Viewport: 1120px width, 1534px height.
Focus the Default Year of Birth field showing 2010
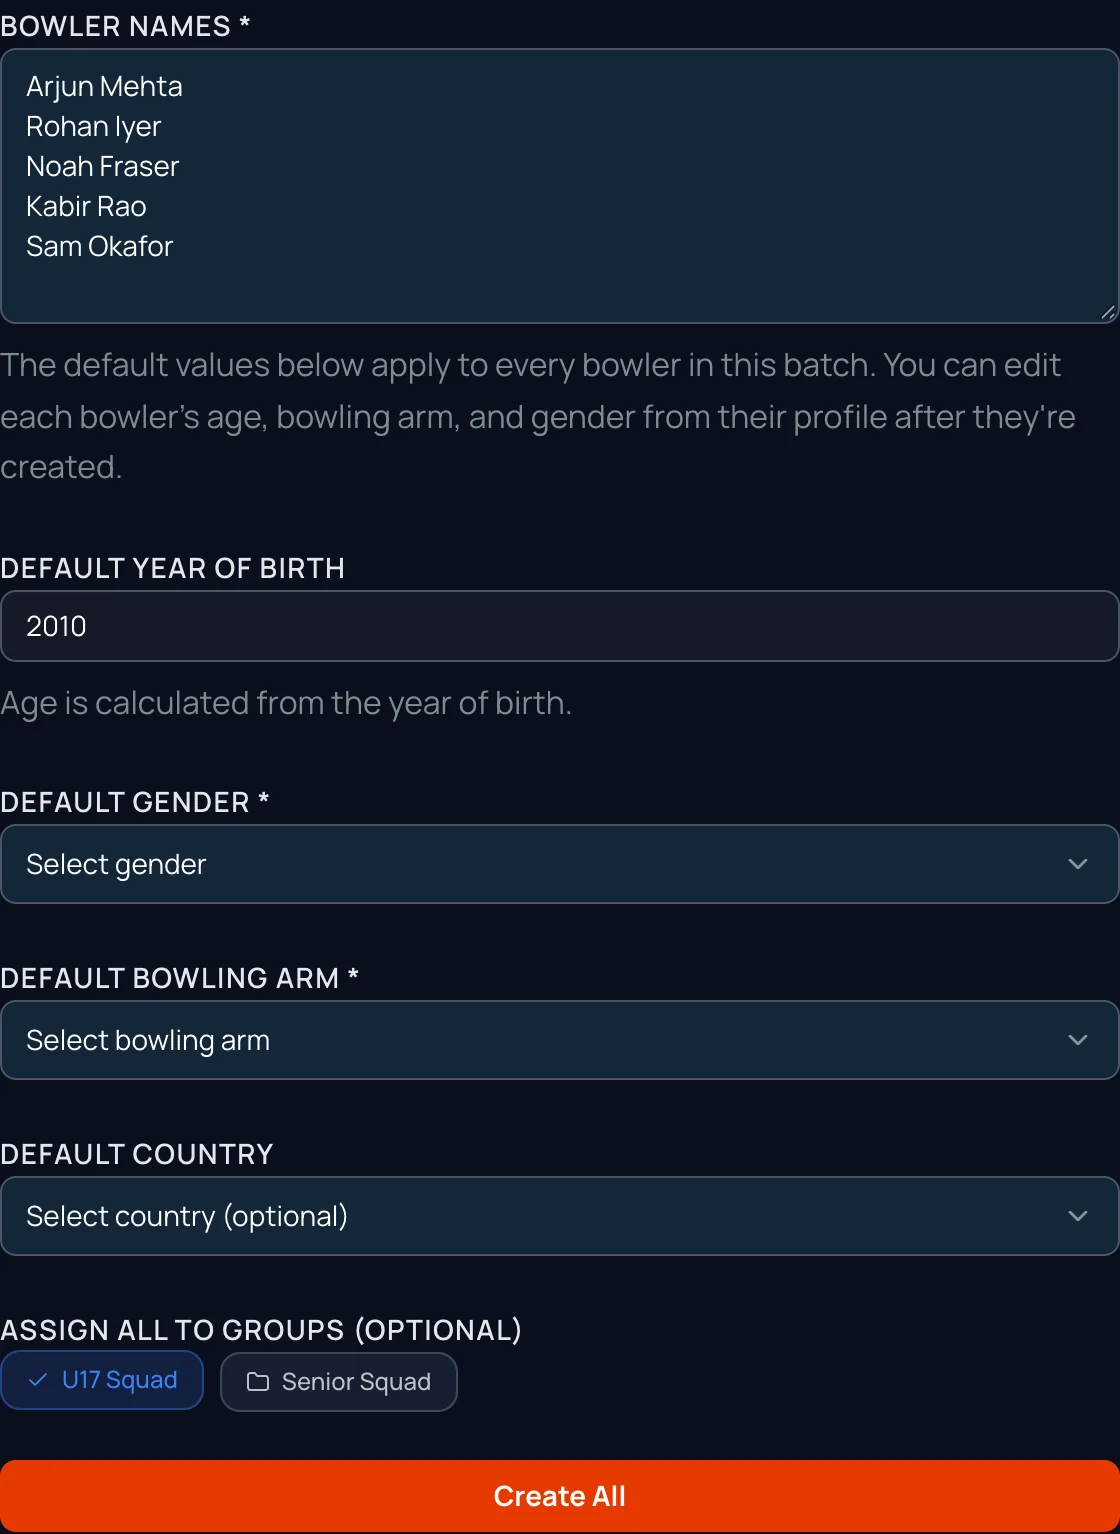559,626
